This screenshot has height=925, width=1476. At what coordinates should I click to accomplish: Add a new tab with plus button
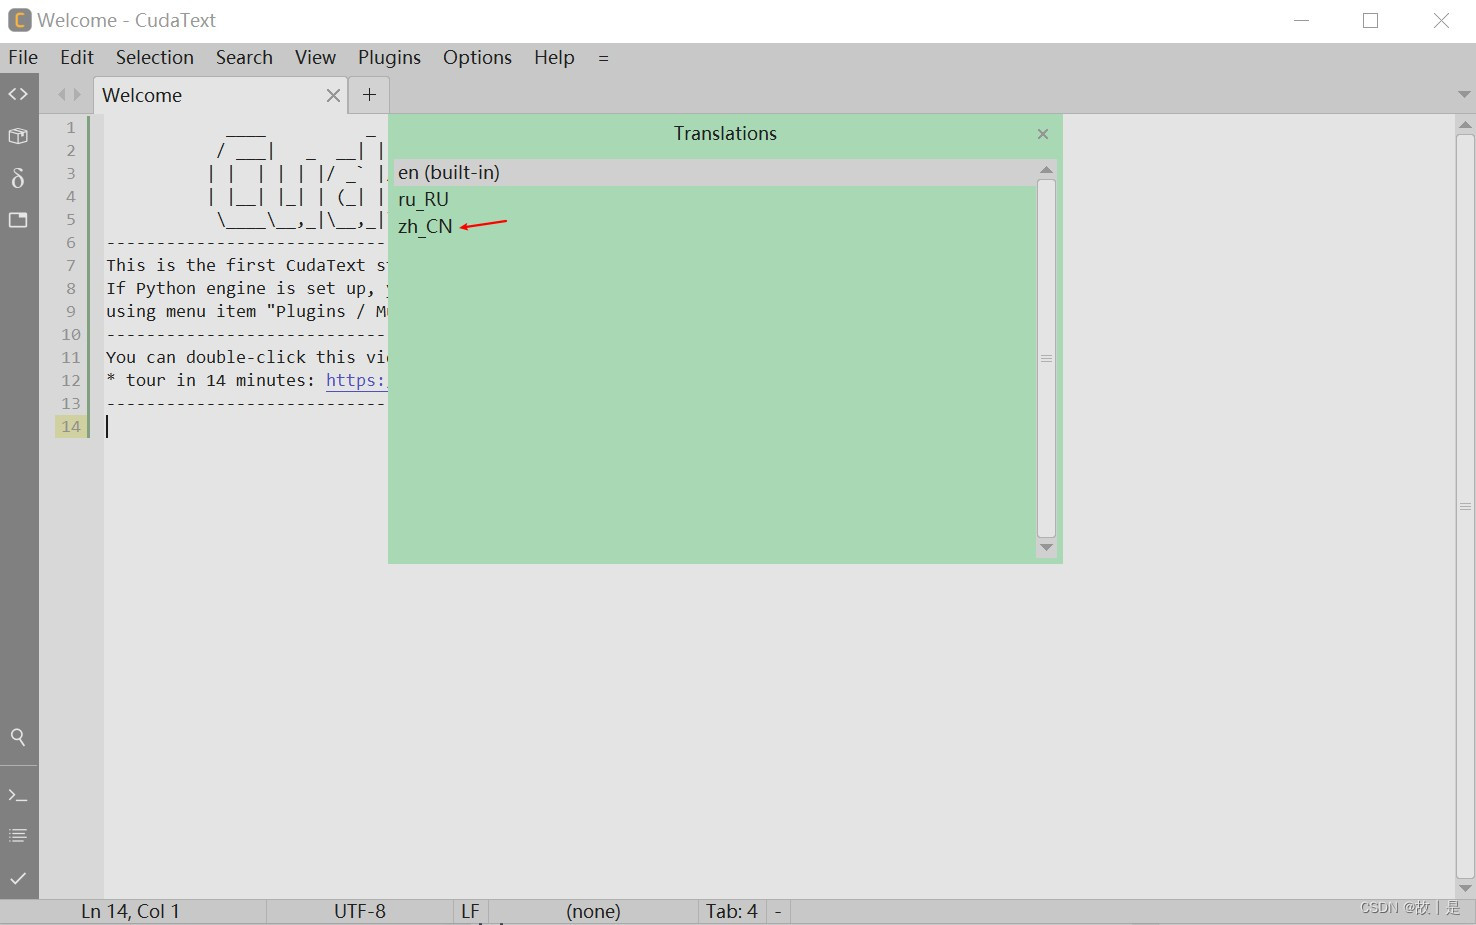tap(369, 95)
